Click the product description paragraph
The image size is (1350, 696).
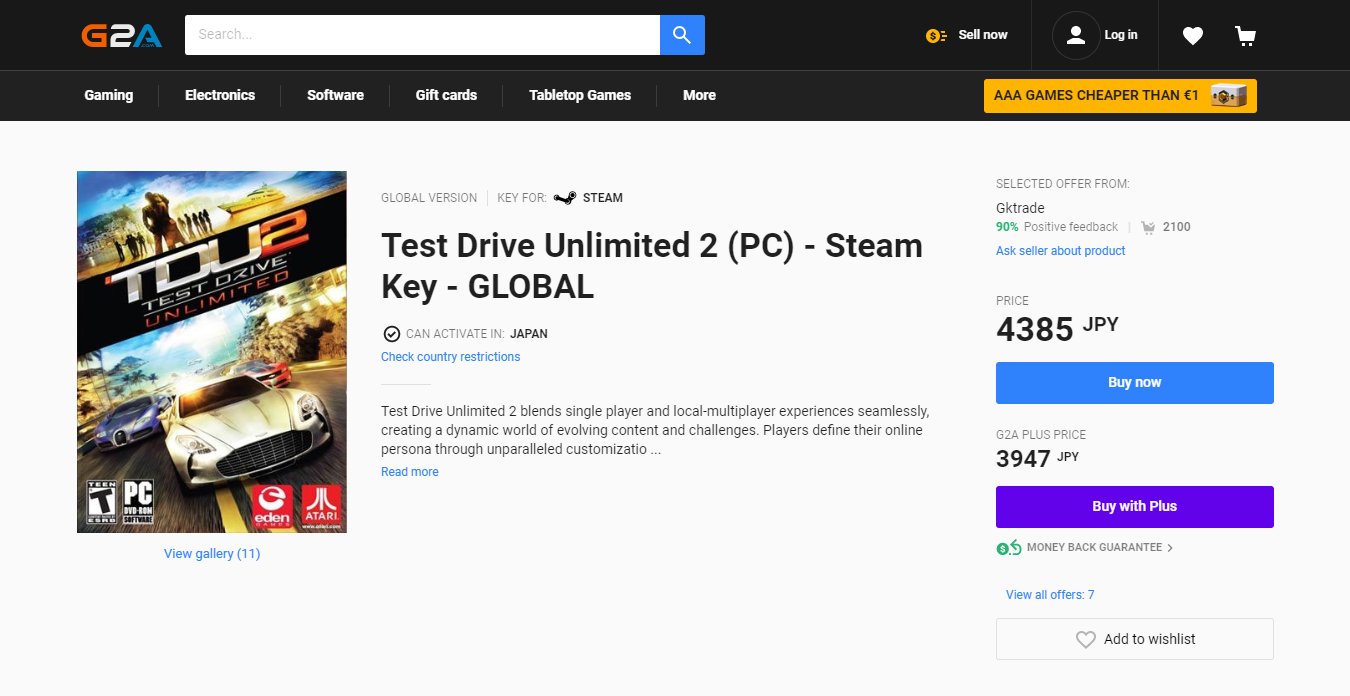point(655,431)
